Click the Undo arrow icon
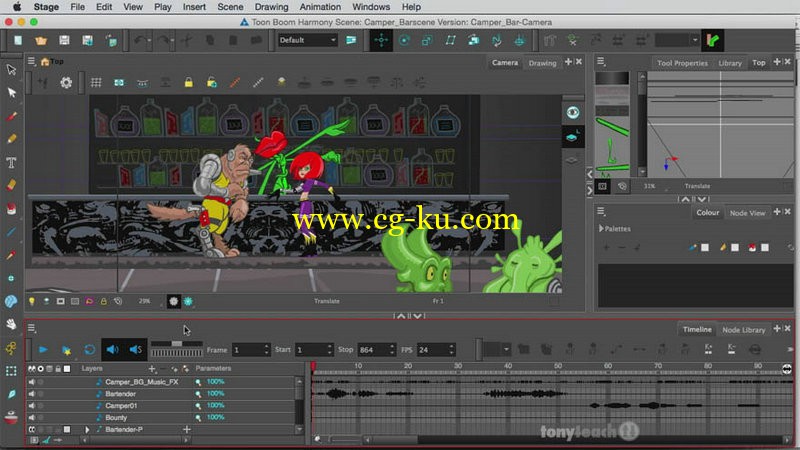This screenshot has width=800, height=450. pos(139,40)
